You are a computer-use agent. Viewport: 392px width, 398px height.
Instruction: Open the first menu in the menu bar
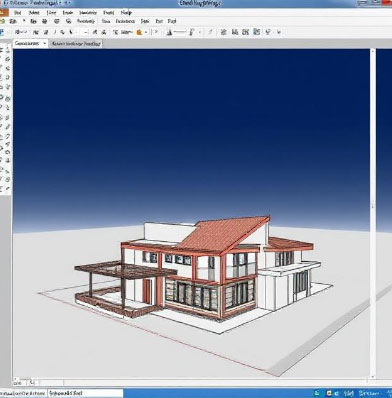(x=17, y=13)
